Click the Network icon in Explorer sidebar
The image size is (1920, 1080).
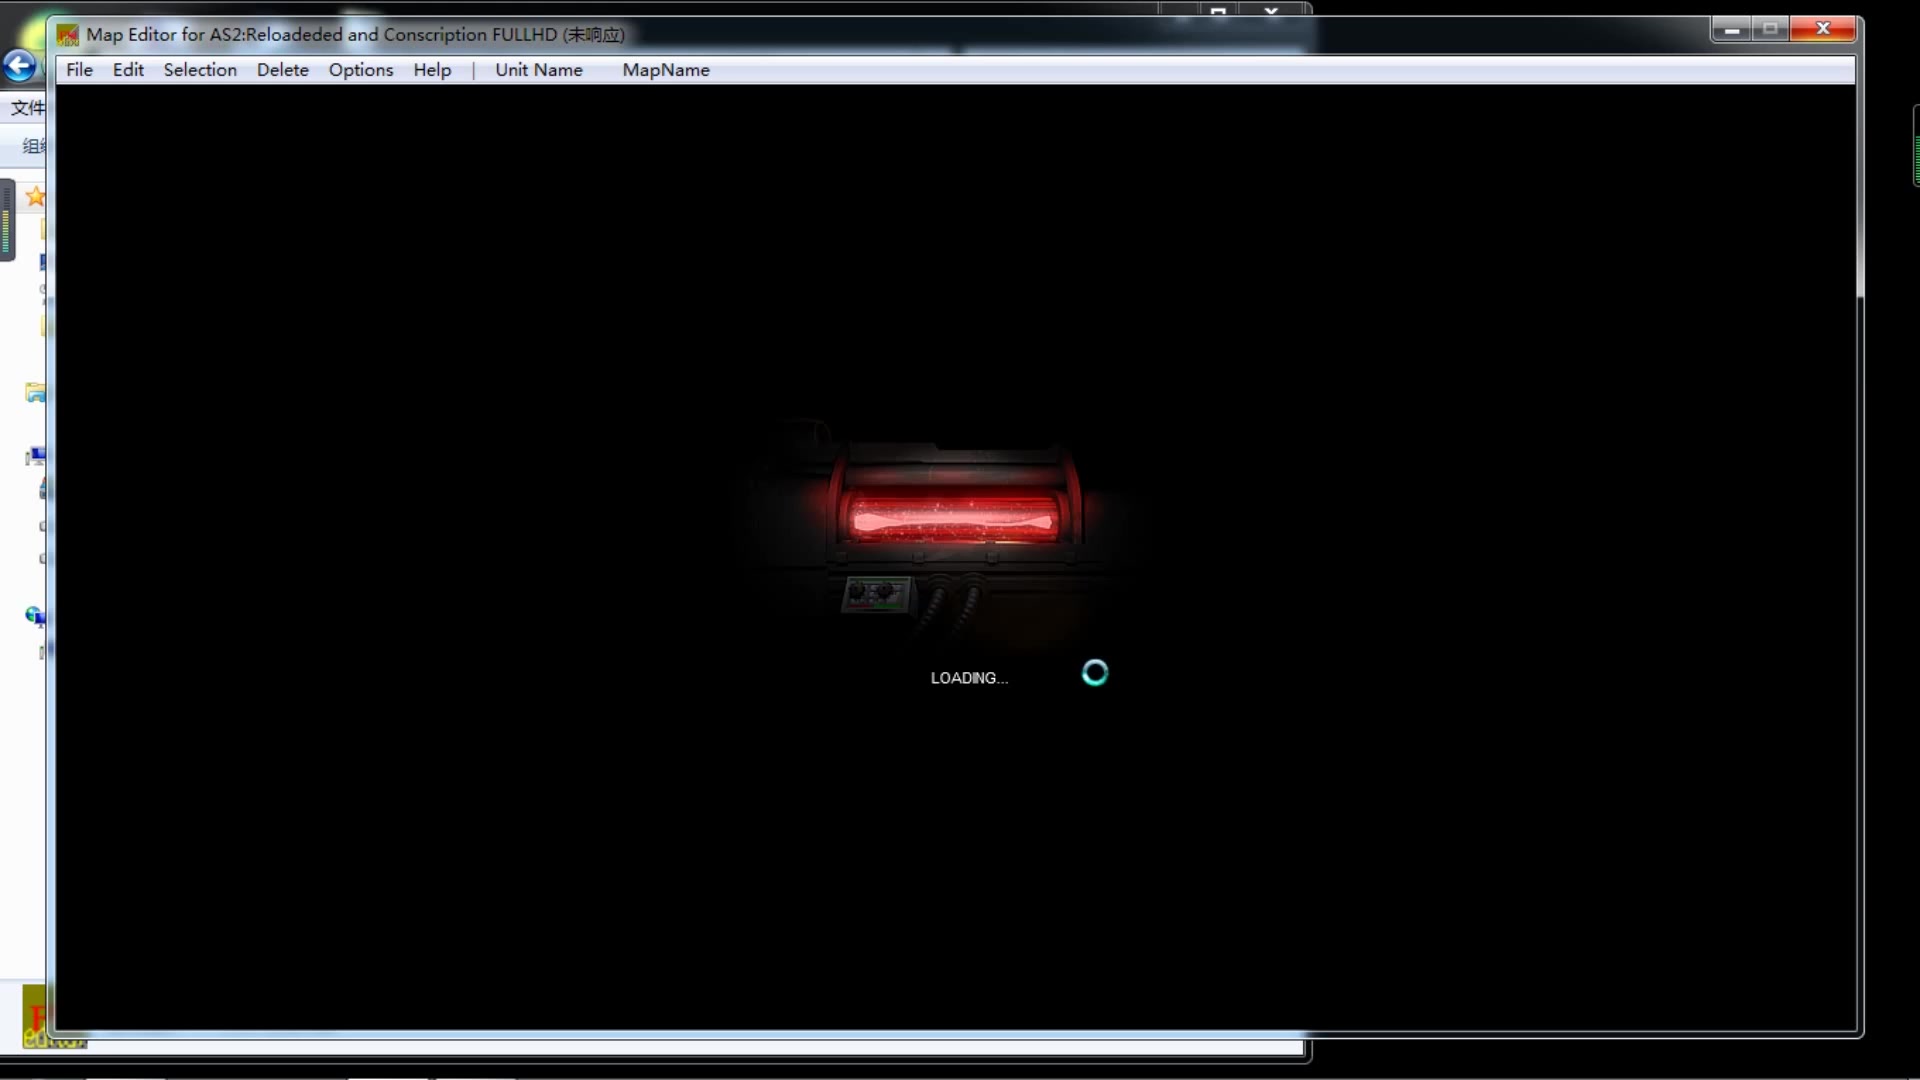point(35,616)
